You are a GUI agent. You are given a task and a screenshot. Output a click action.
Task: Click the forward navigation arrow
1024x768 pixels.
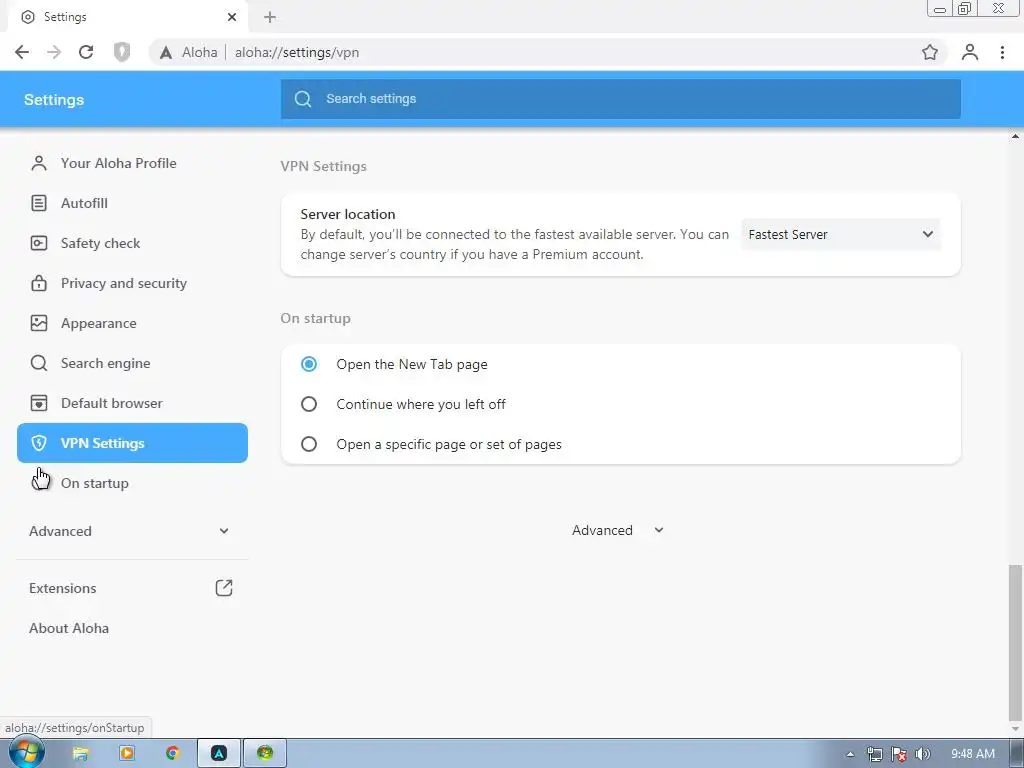point(54,52)
